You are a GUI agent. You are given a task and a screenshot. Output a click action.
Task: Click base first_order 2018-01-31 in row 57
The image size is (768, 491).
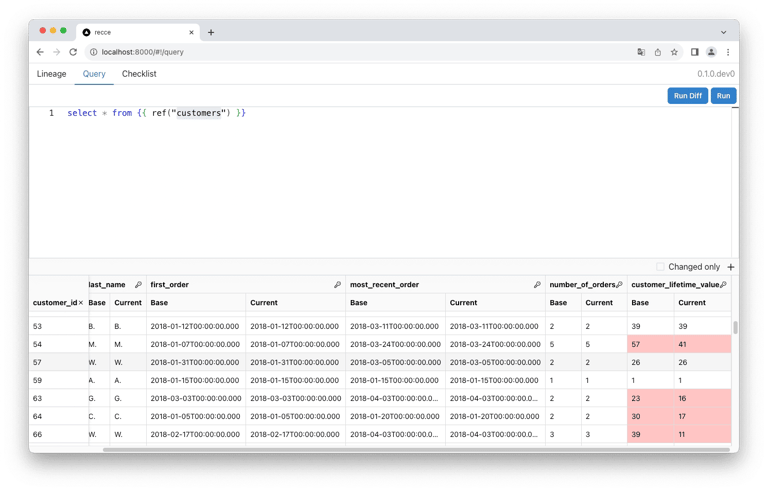pos(195,363)
